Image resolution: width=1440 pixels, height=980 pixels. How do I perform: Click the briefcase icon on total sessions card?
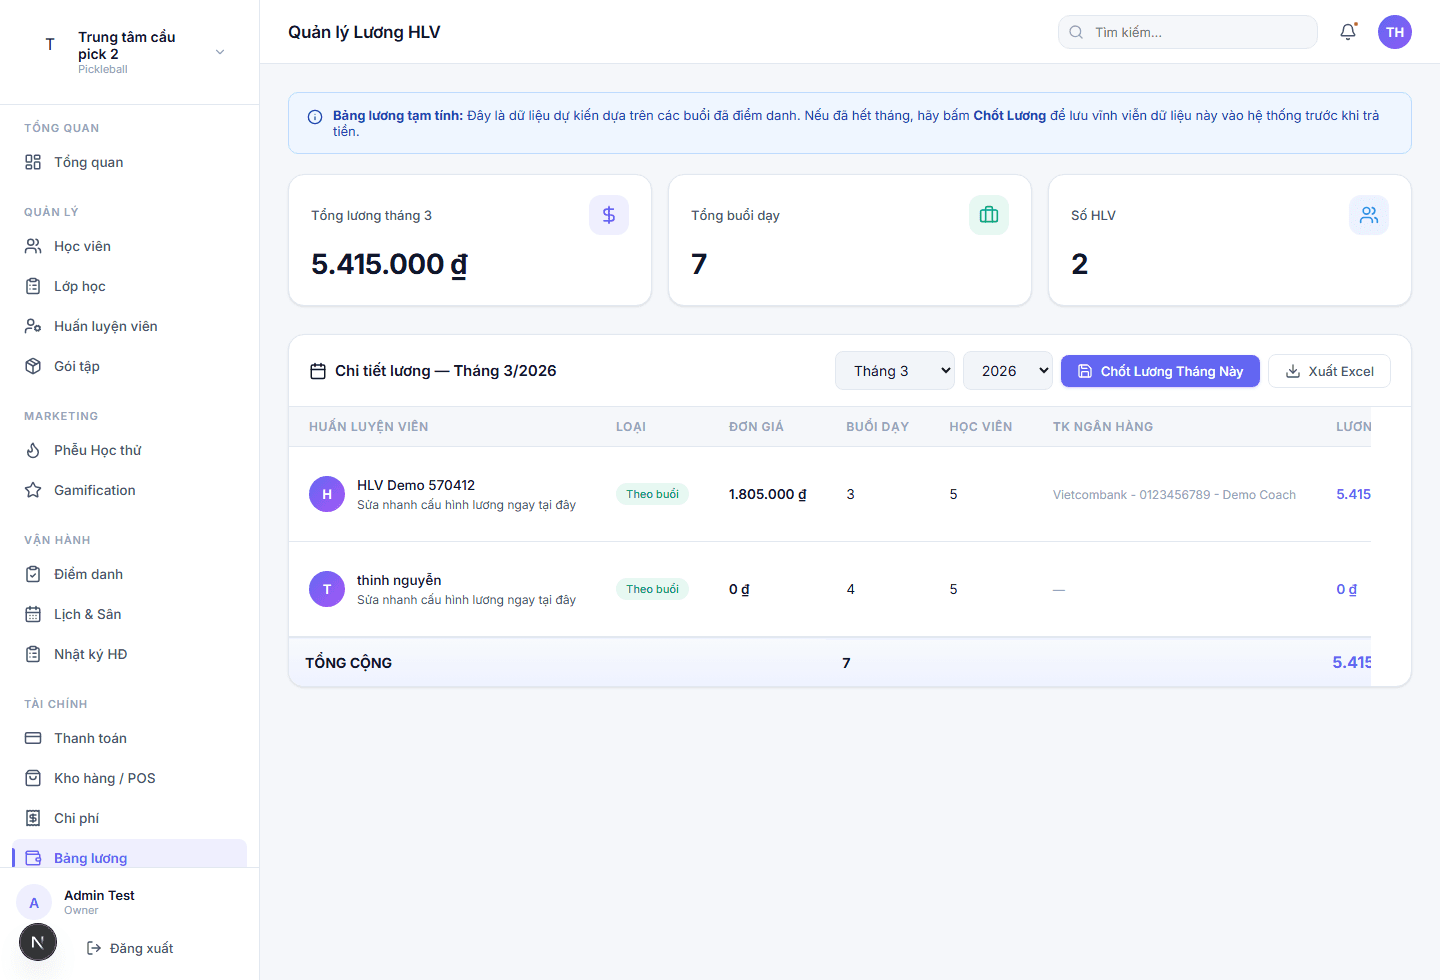coord(988,215)
